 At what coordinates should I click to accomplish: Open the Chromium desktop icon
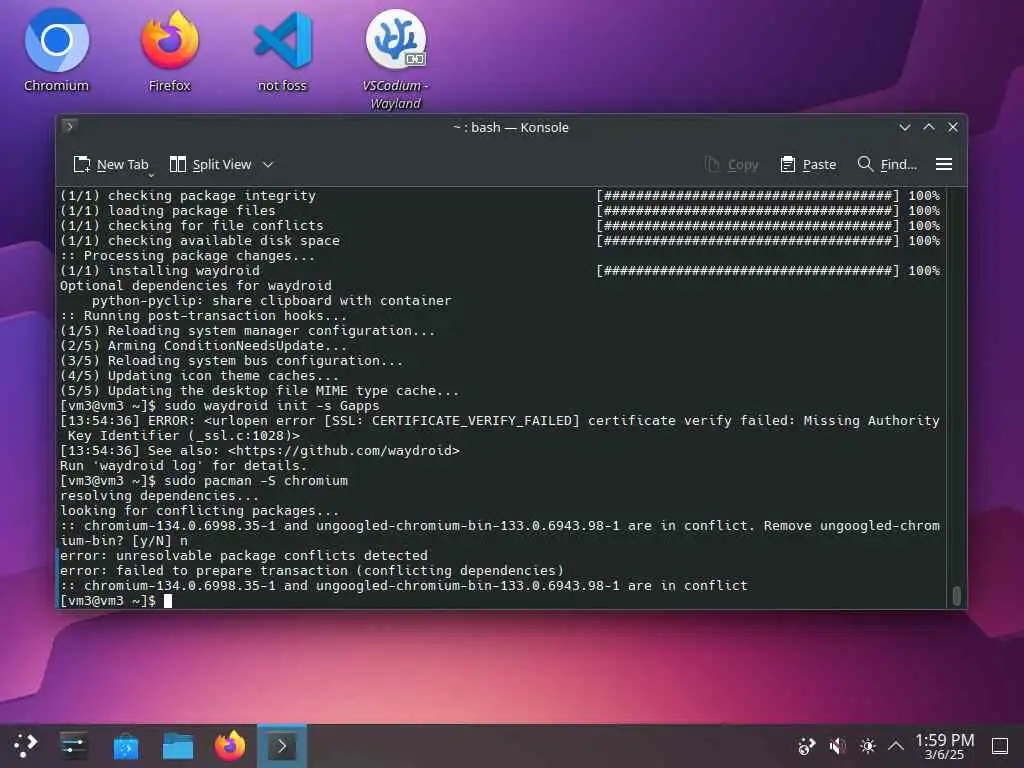point(57,51)
